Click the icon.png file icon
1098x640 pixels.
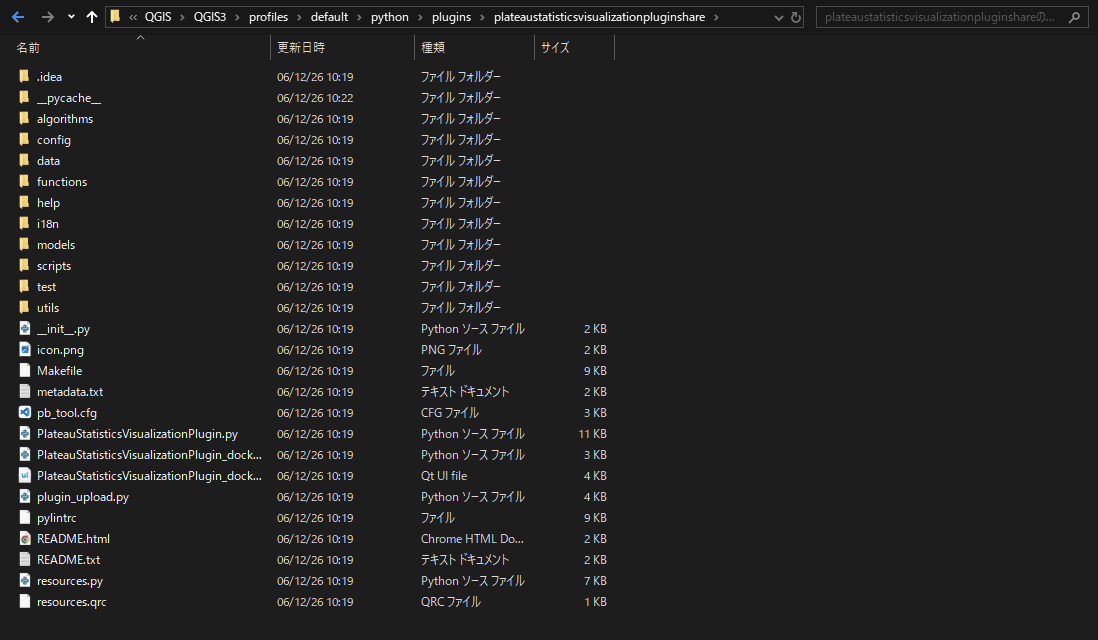tap(25, 350)
